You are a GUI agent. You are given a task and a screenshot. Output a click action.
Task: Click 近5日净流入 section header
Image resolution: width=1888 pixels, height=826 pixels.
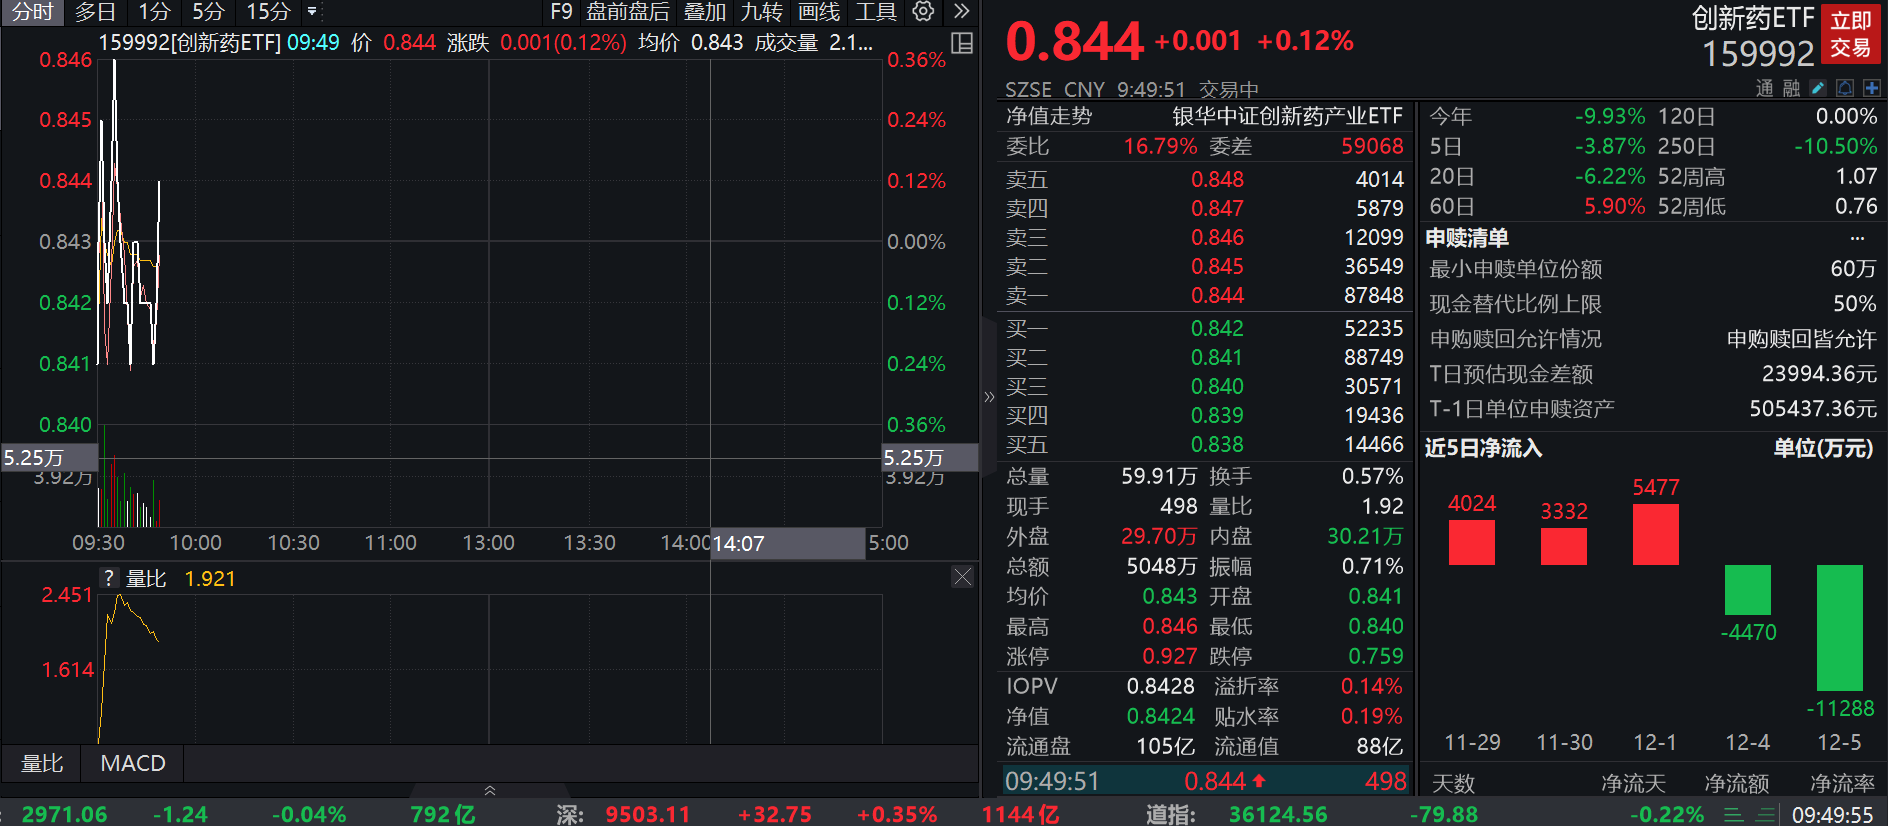tap(1483, 448)
